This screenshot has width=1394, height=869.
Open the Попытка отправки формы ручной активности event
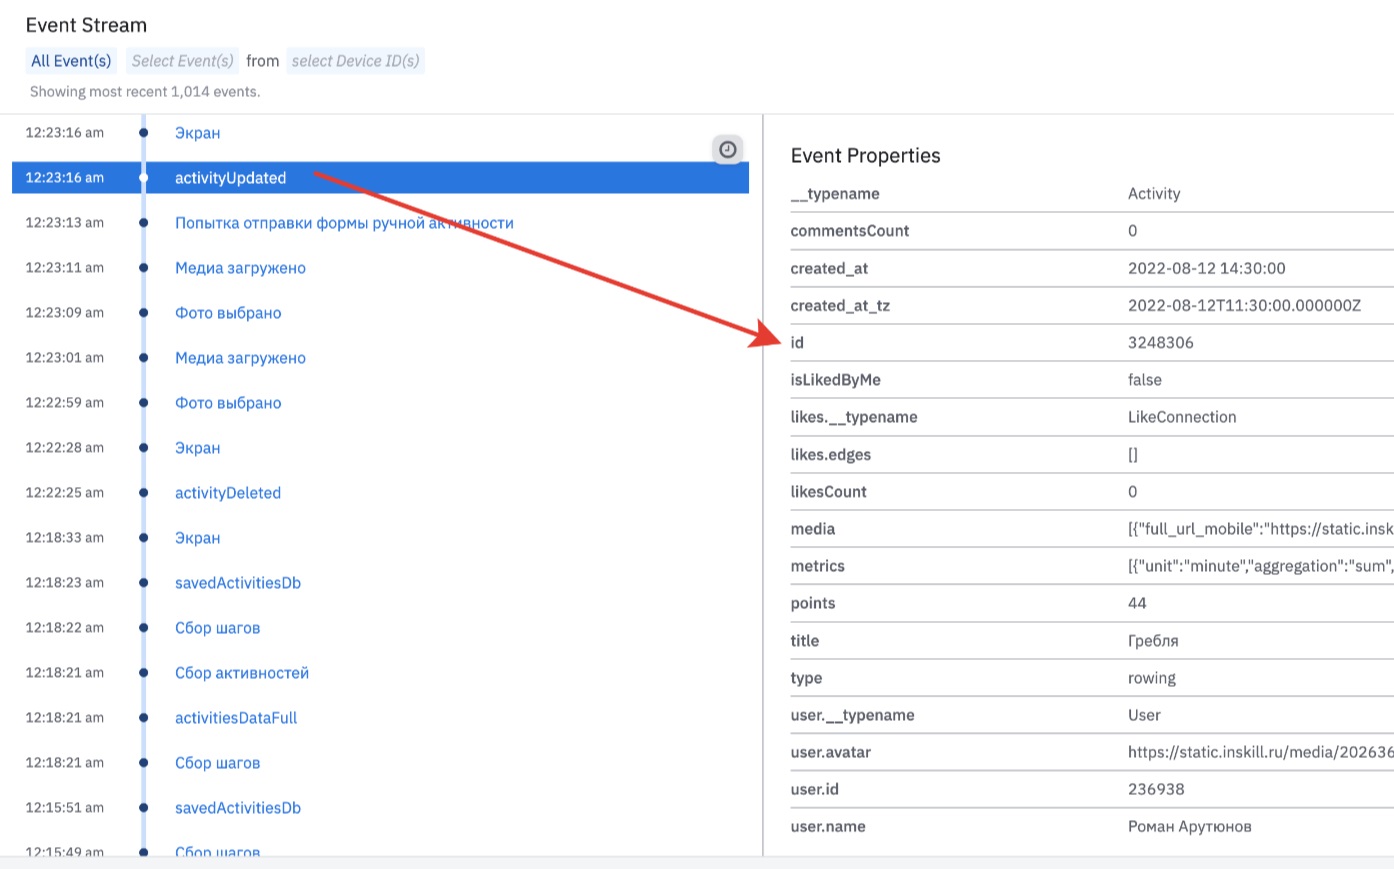pos(344,223)
